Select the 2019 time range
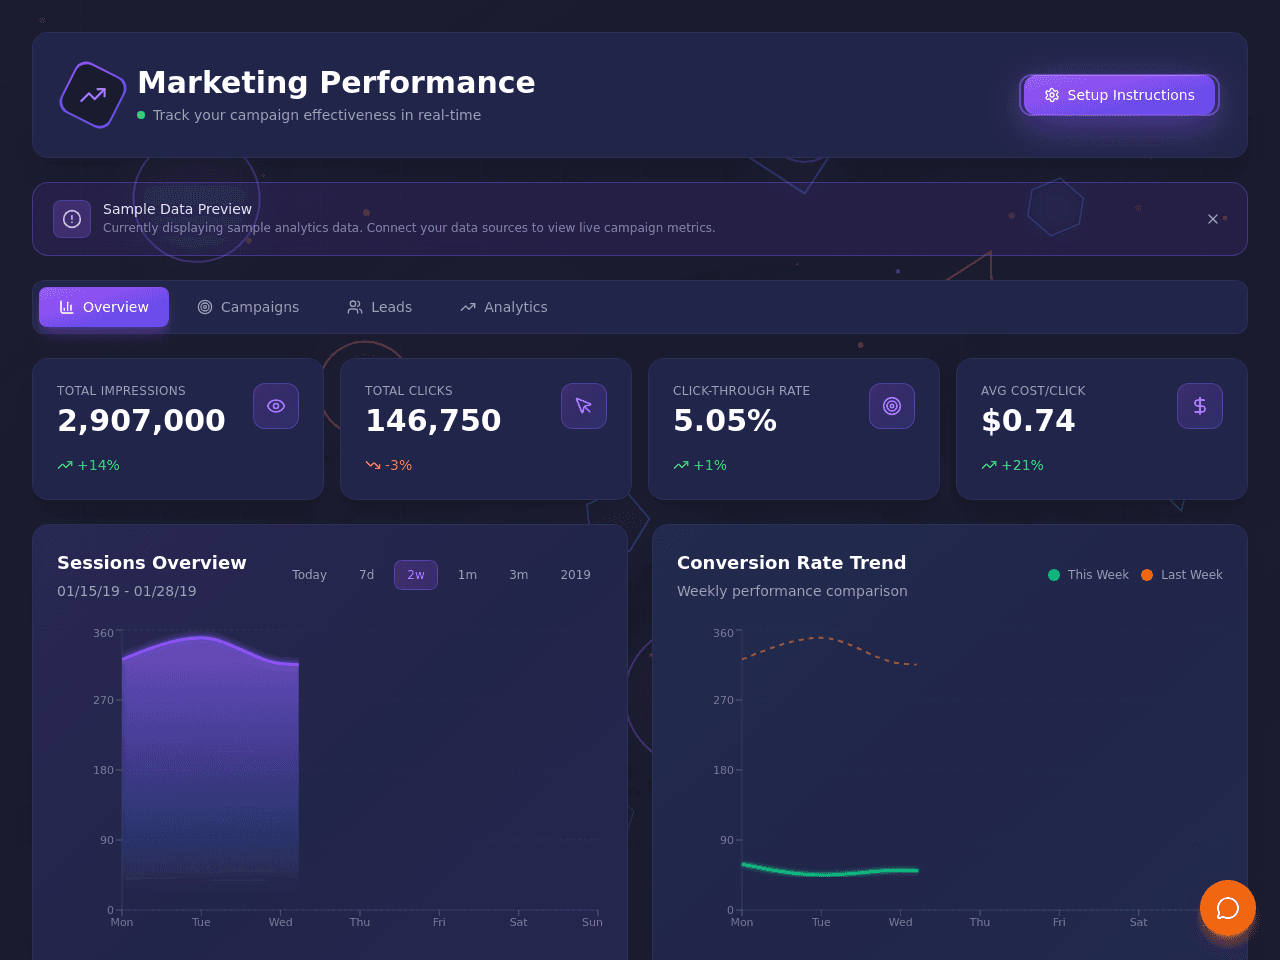 [x=575, y=575]
